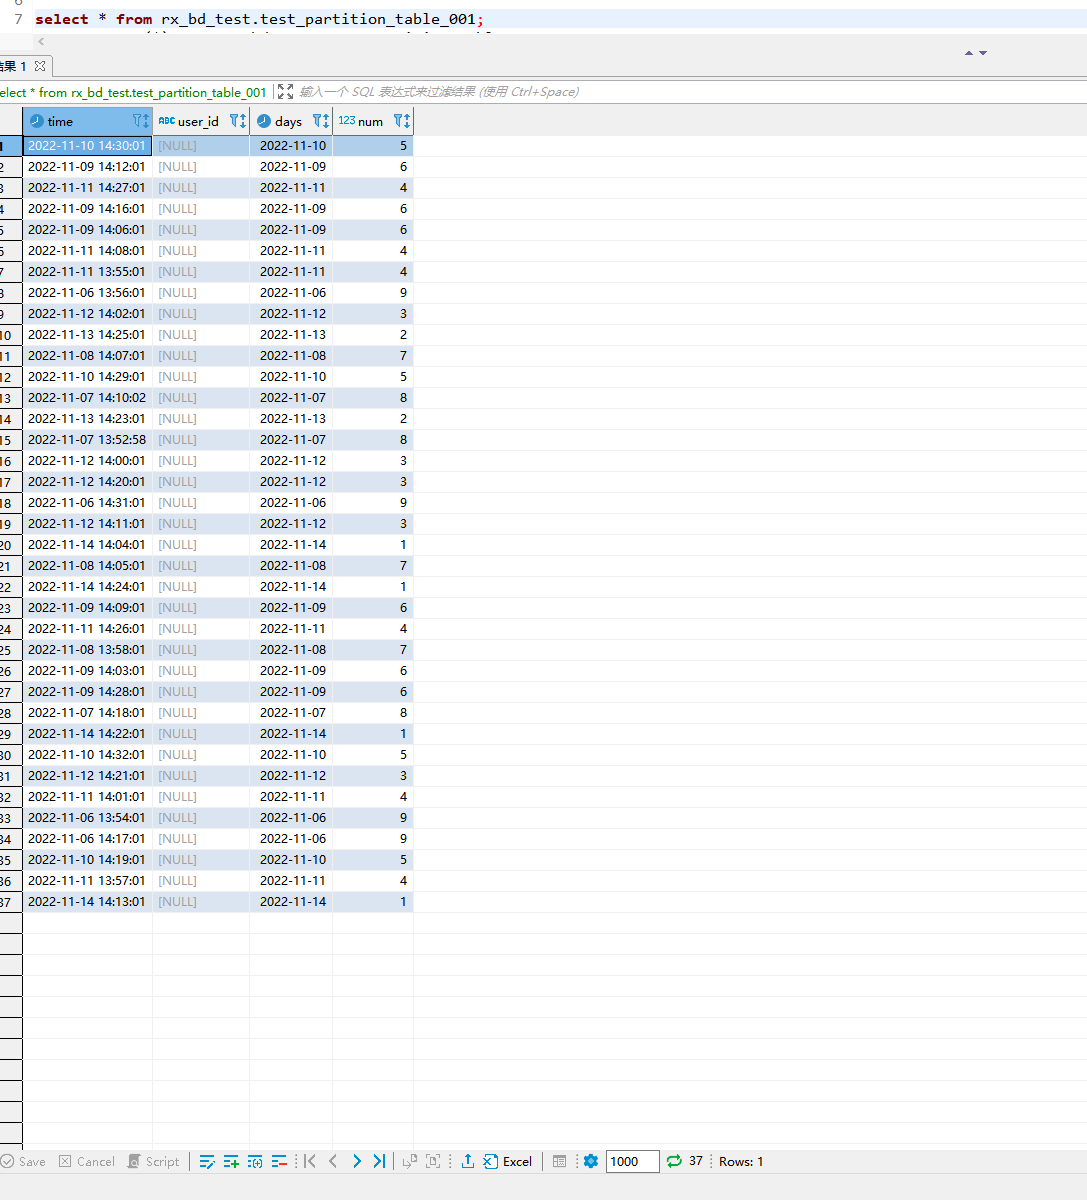Click the fetch size field showing 1000
The height and width of the screenshot is (1200, 1087).
(632, 1161)
